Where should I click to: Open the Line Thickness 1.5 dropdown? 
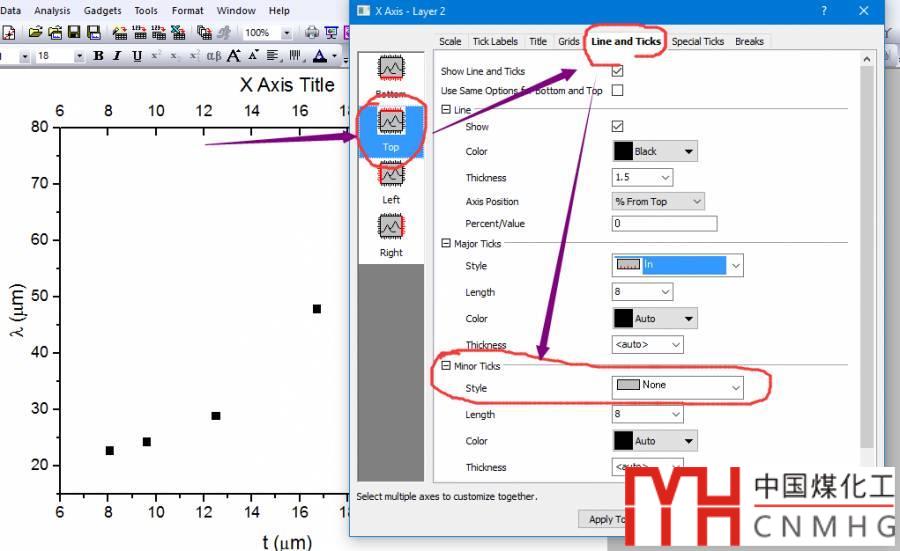tap(666, 177)
